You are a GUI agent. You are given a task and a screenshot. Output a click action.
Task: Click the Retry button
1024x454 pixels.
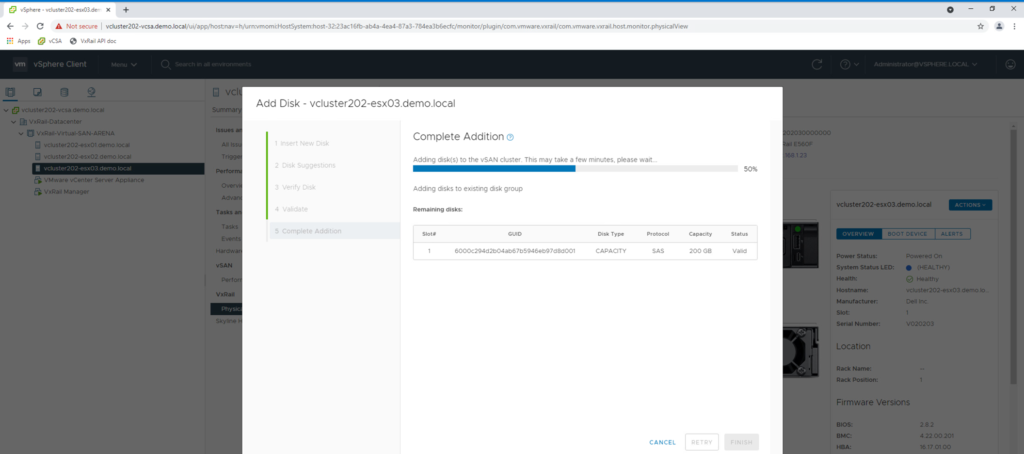701,442
